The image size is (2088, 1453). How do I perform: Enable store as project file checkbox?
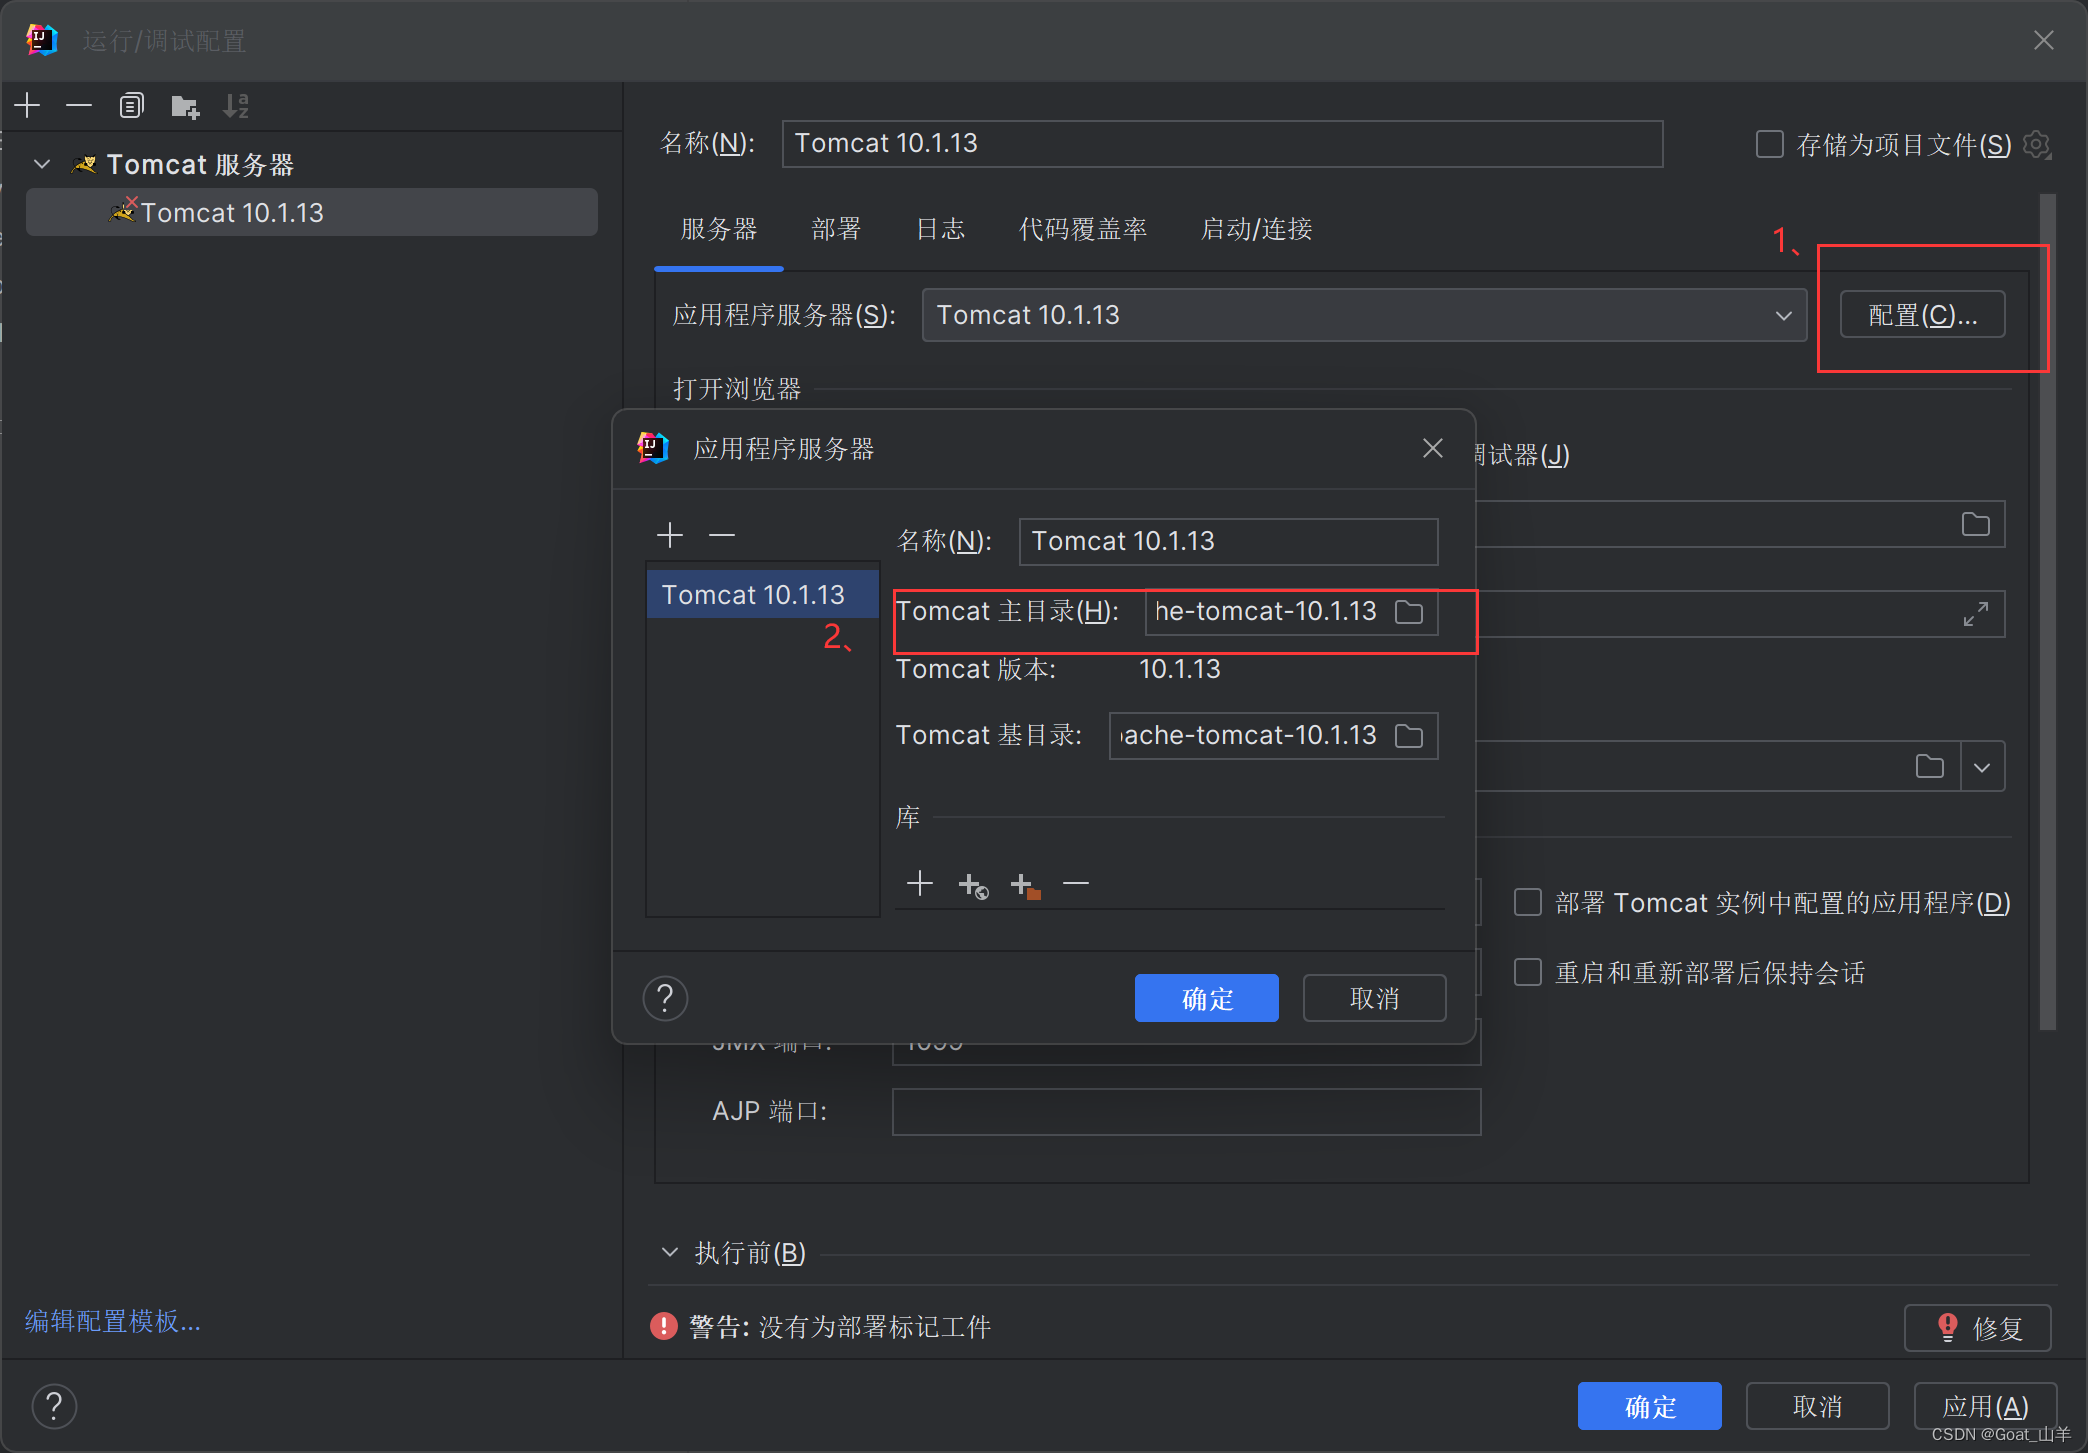1769,144
